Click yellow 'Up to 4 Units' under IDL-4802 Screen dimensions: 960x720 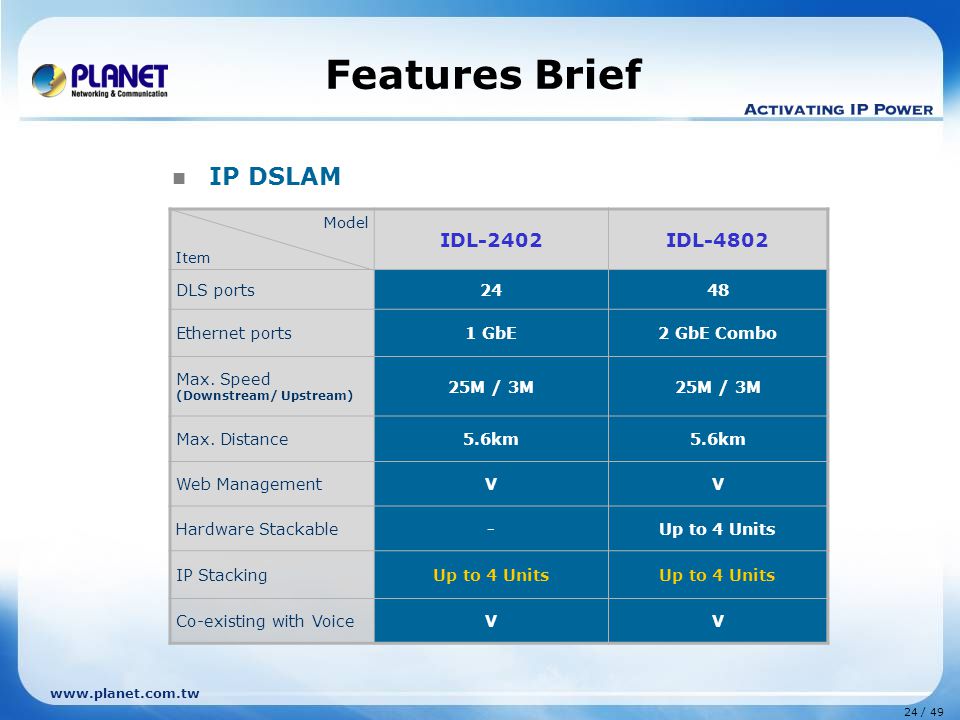point(717,575)
